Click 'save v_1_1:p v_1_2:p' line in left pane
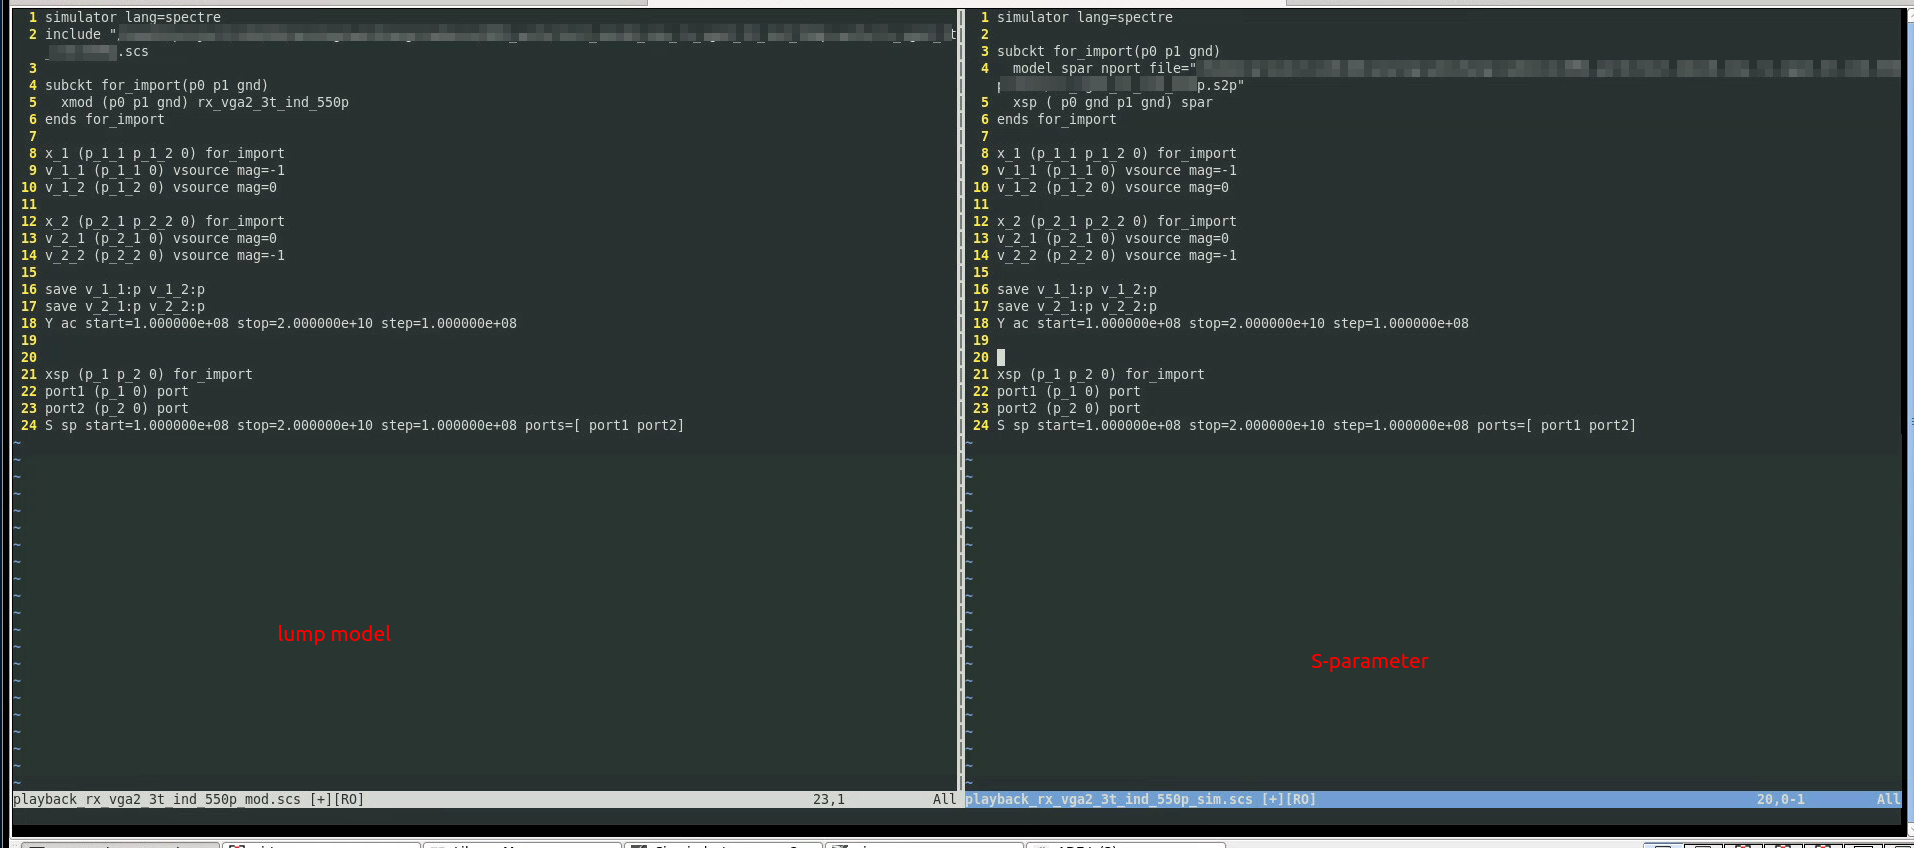The width and height of the screenshot is (1914, 848). [x=124, y=289]
